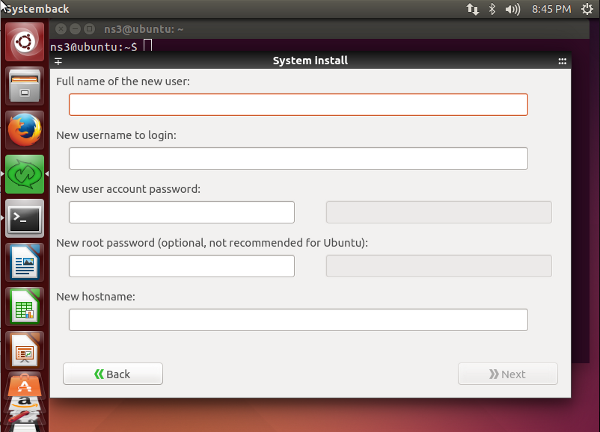Viewport: 600px width, 432px height.
Task: Launch LibreOffice Impress from dock
Action: (24, 351)
